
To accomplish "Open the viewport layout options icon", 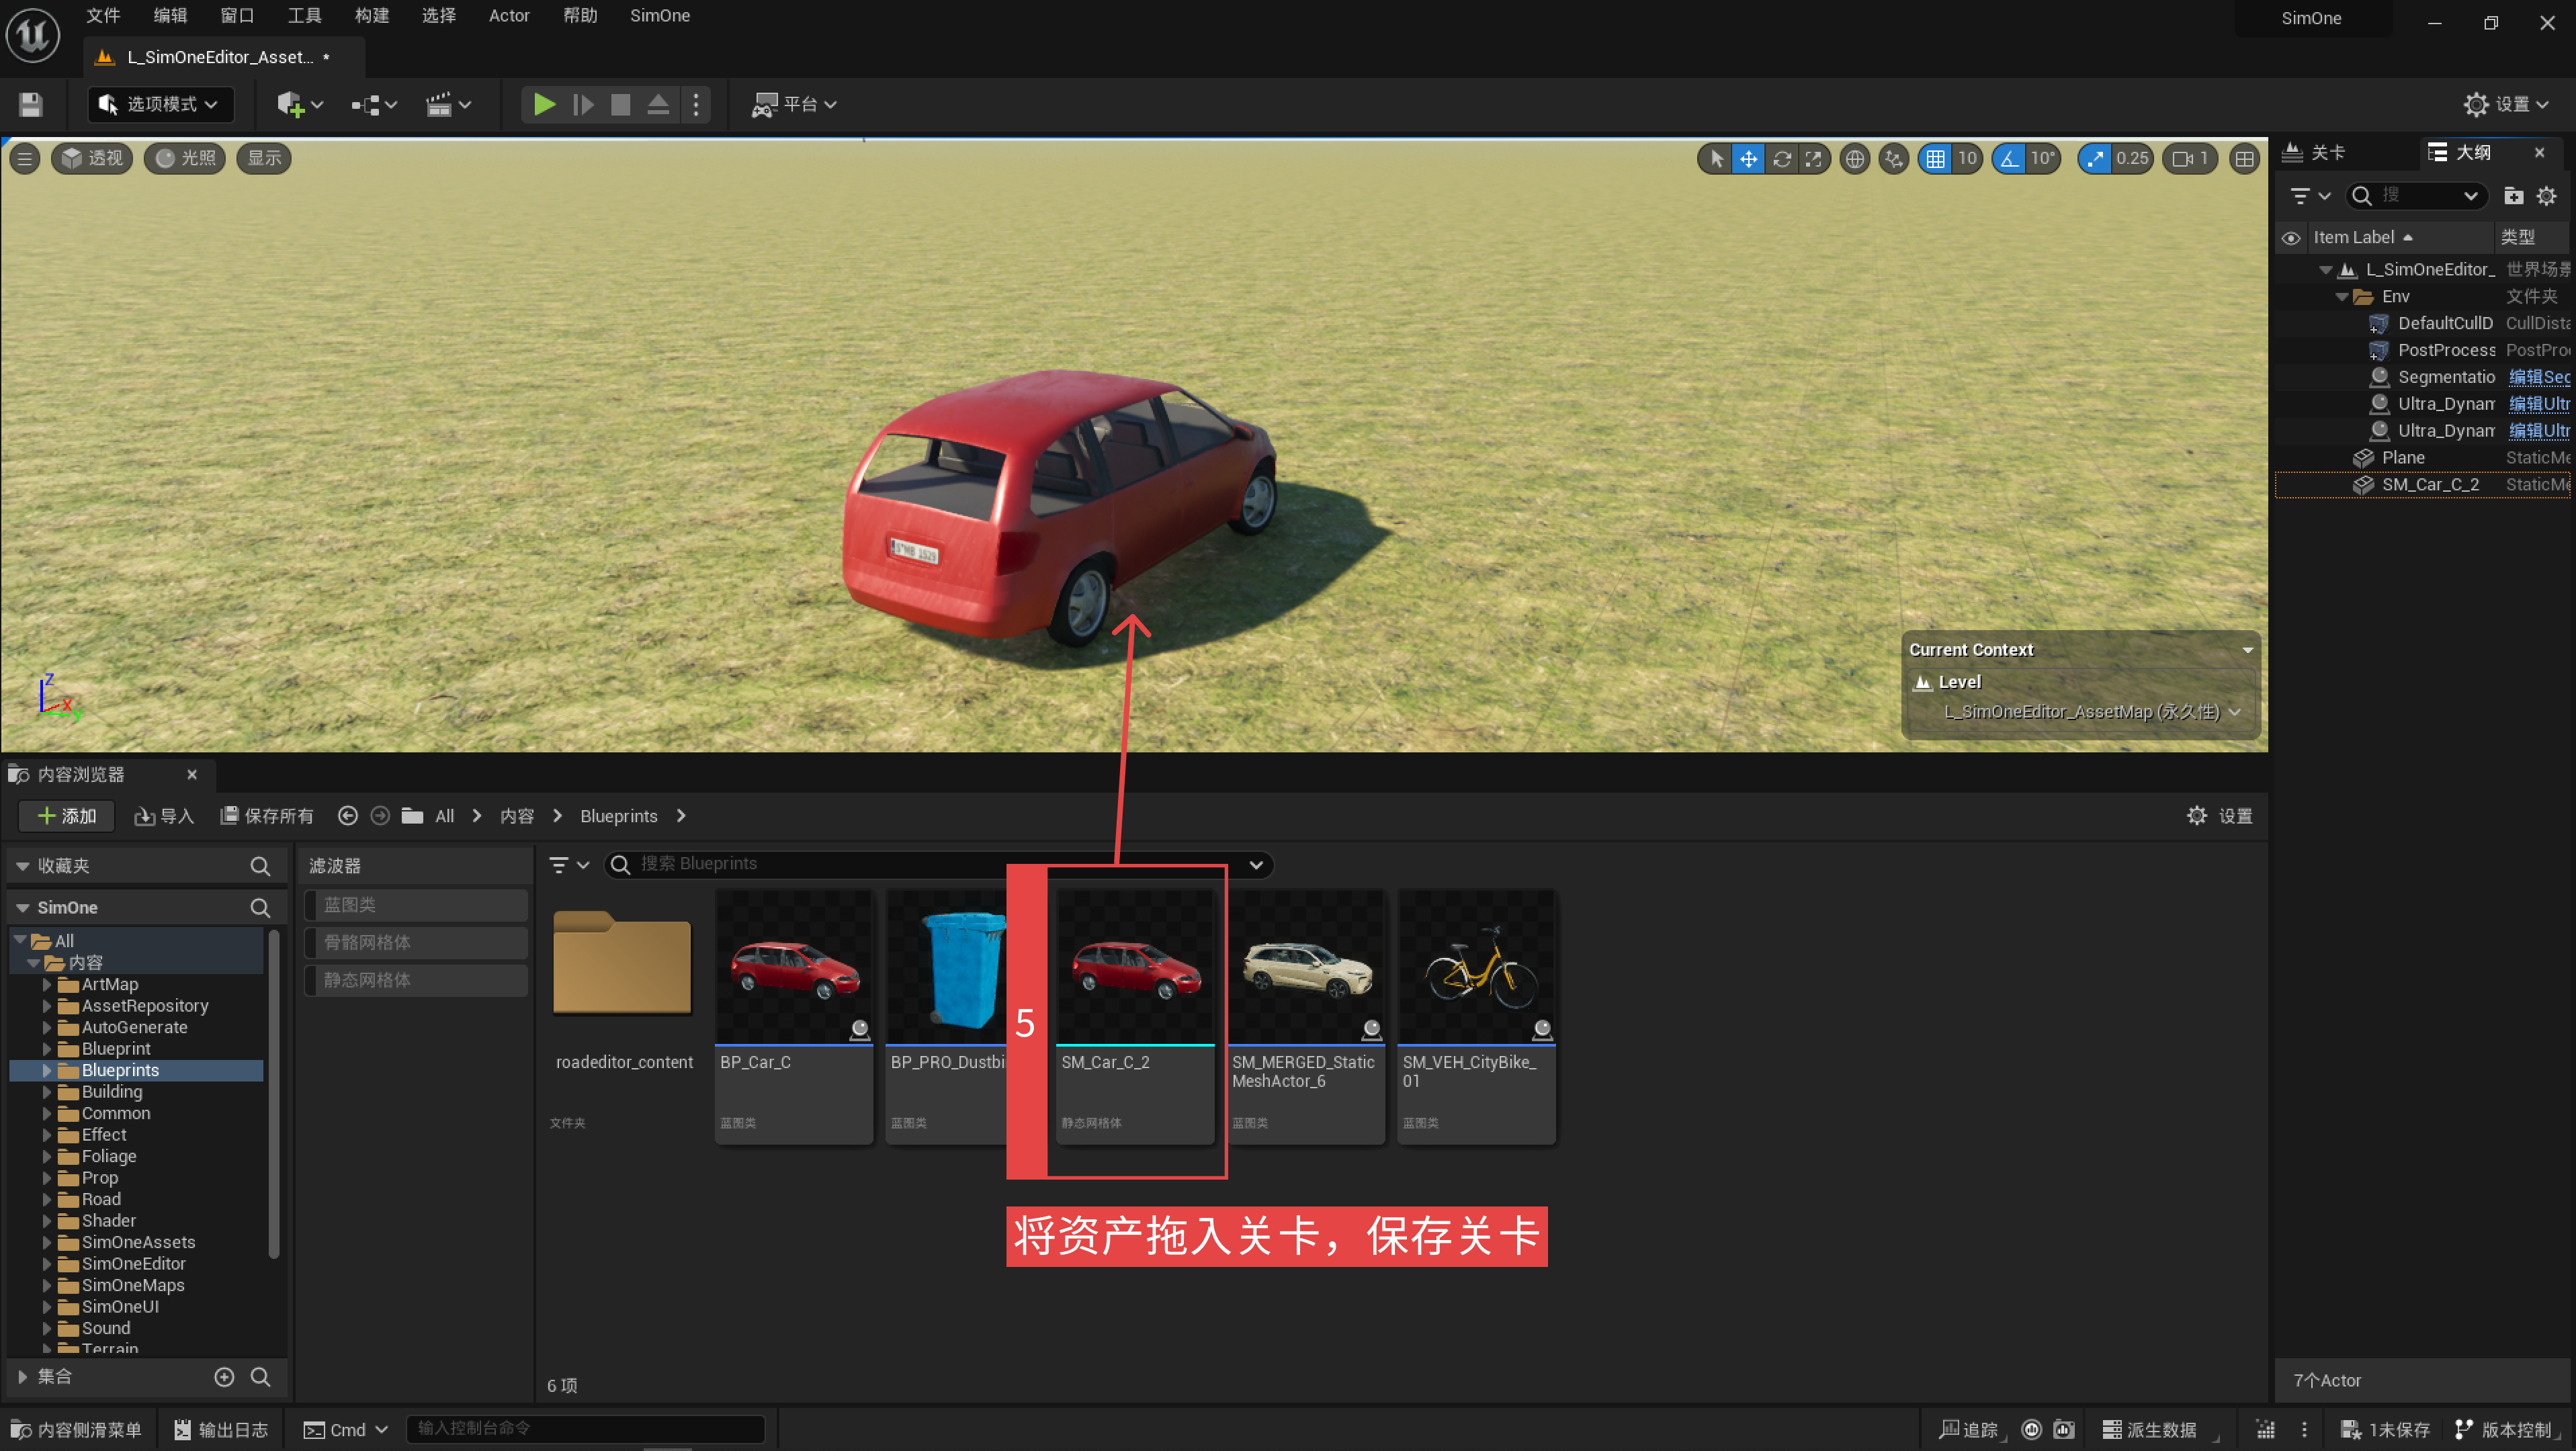I will pyautogui.click(x=2244, y=158).
